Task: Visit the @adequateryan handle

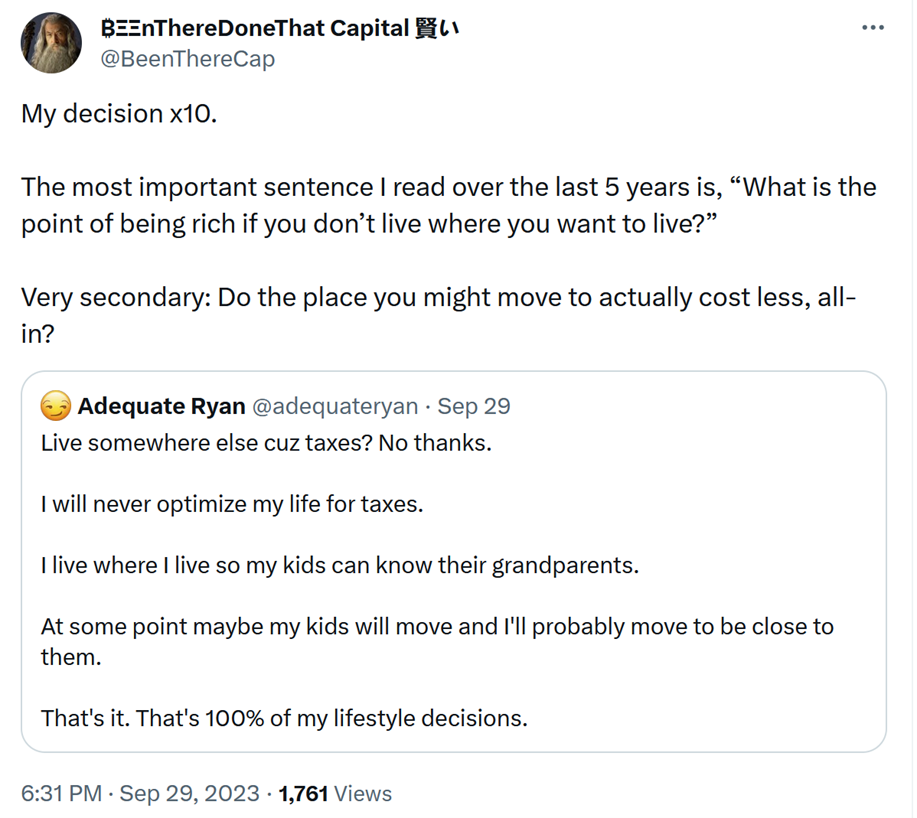Action: (x=335, y=406)
